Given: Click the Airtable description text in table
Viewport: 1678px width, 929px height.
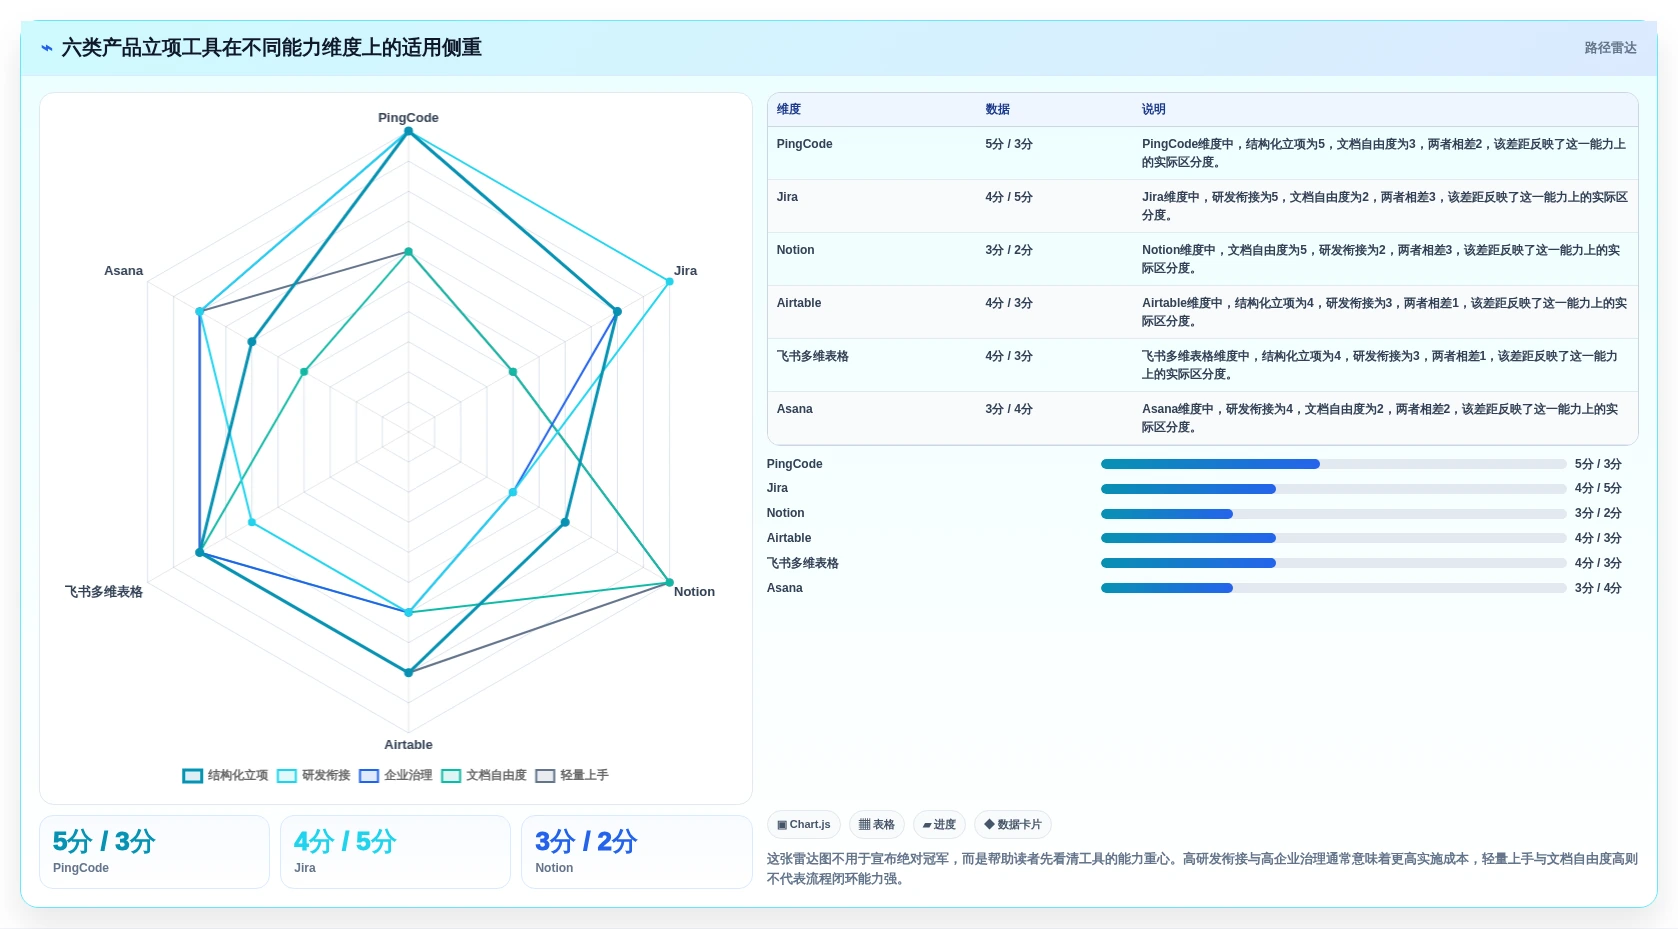Looking at the screenshot, I should click(1384, 312).
